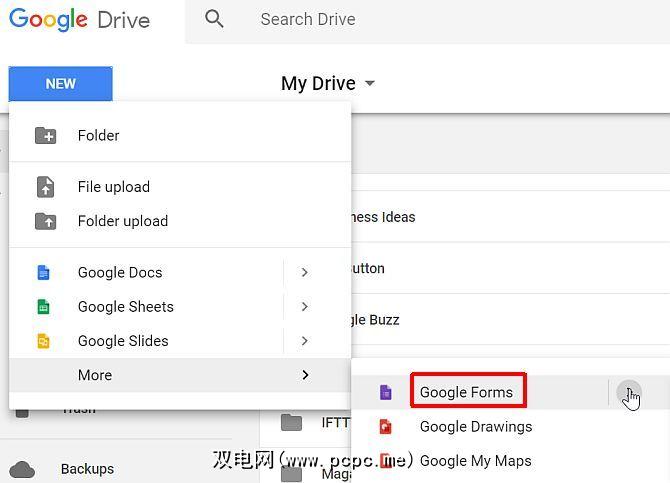This screenshot has height=483, width=670.
Task: Click the new Folder icon
Action: click(x=45, y=135)
